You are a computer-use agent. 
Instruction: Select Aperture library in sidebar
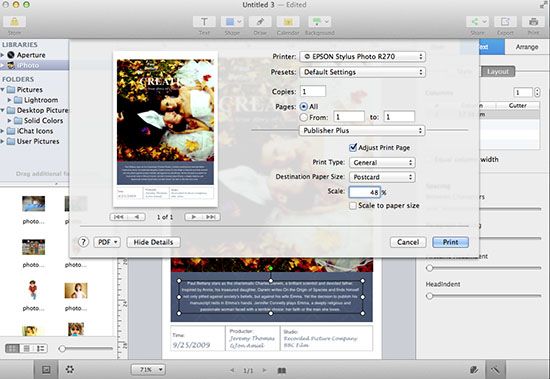[31, 55]
